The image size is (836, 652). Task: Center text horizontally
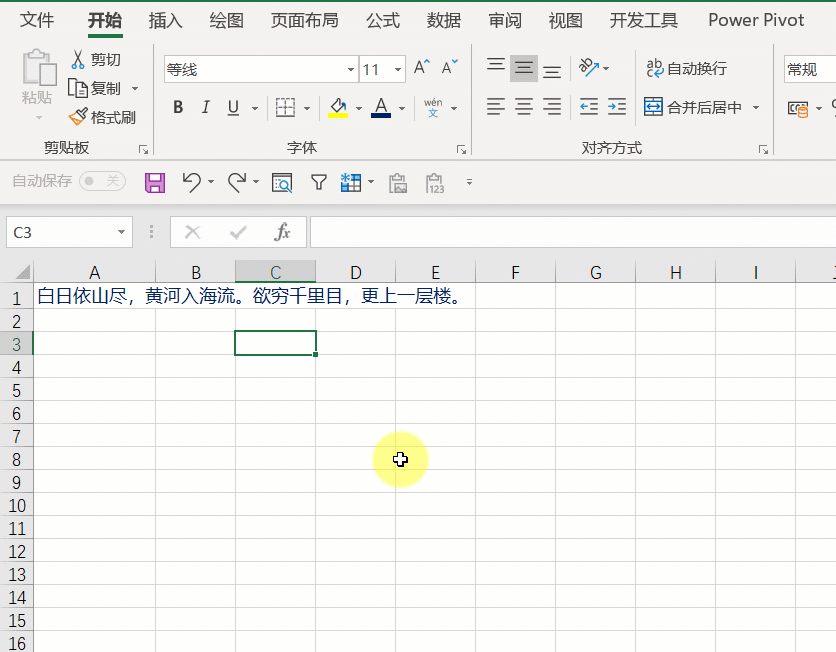[x=524, y=107]
